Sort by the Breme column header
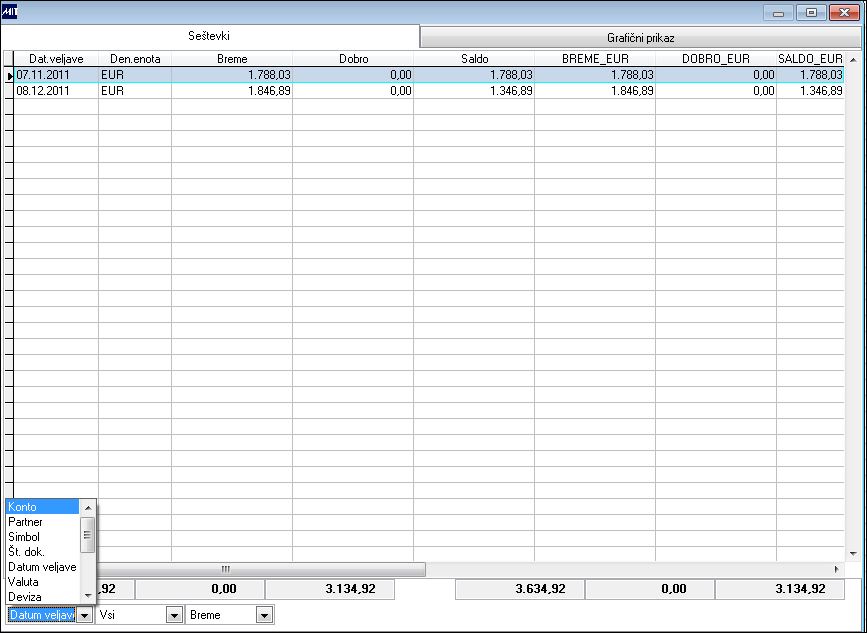The image size is (867, 633). [x=232, y=59]
